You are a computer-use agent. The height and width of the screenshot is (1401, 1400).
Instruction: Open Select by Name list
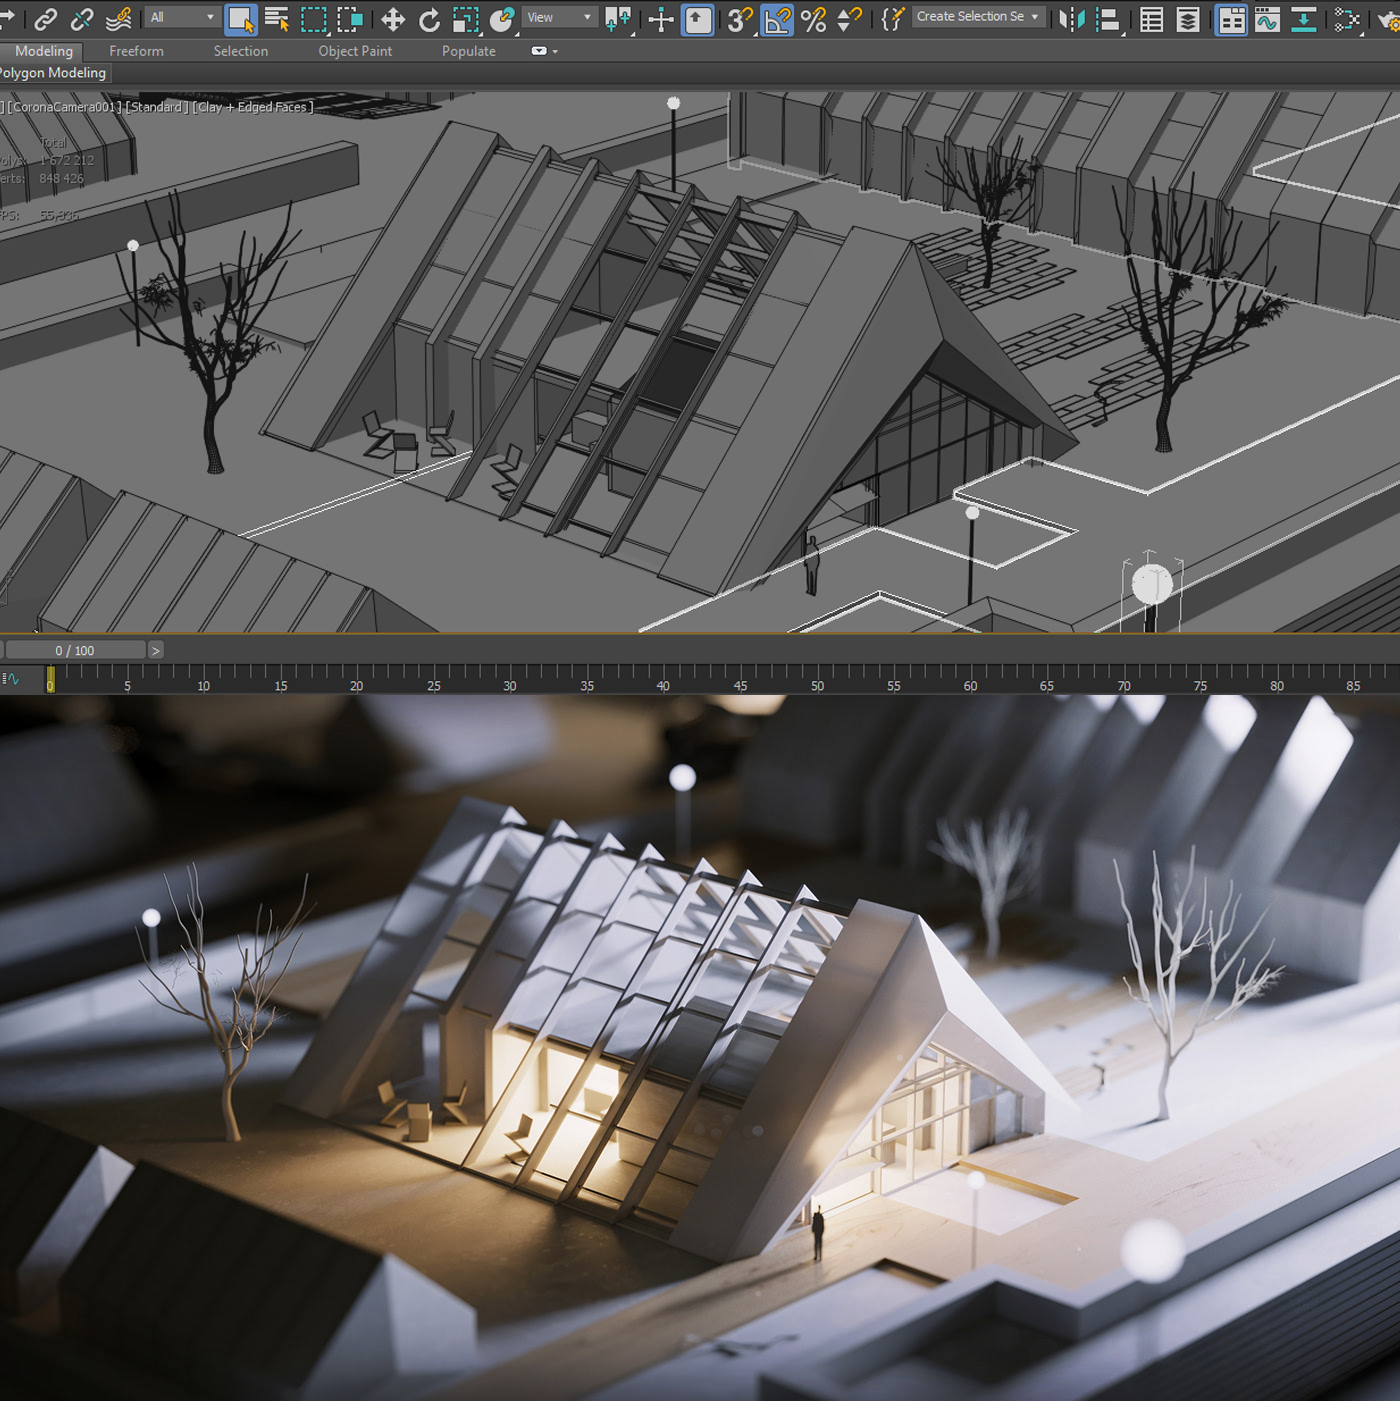277,19
